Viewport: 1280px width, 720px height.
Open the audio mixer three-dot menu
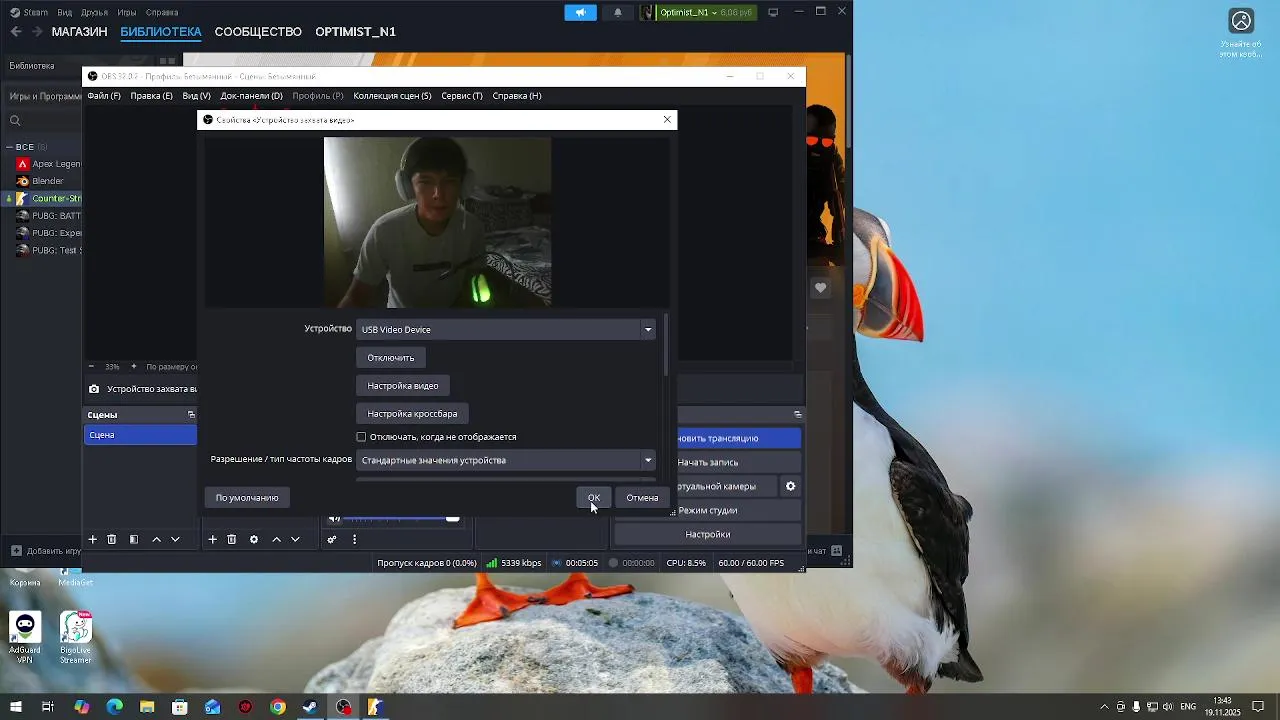coord(354,539)
